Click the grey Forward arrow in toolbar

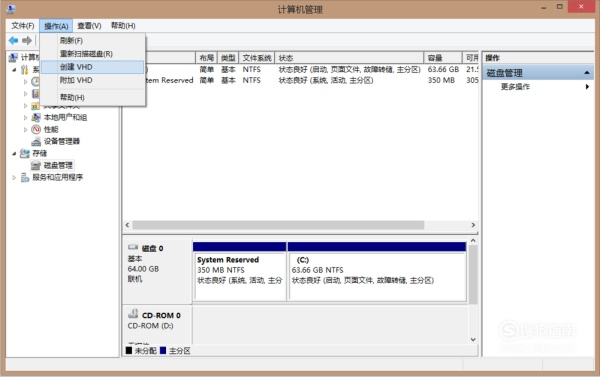pyautogui.click(x=27, y=40)
